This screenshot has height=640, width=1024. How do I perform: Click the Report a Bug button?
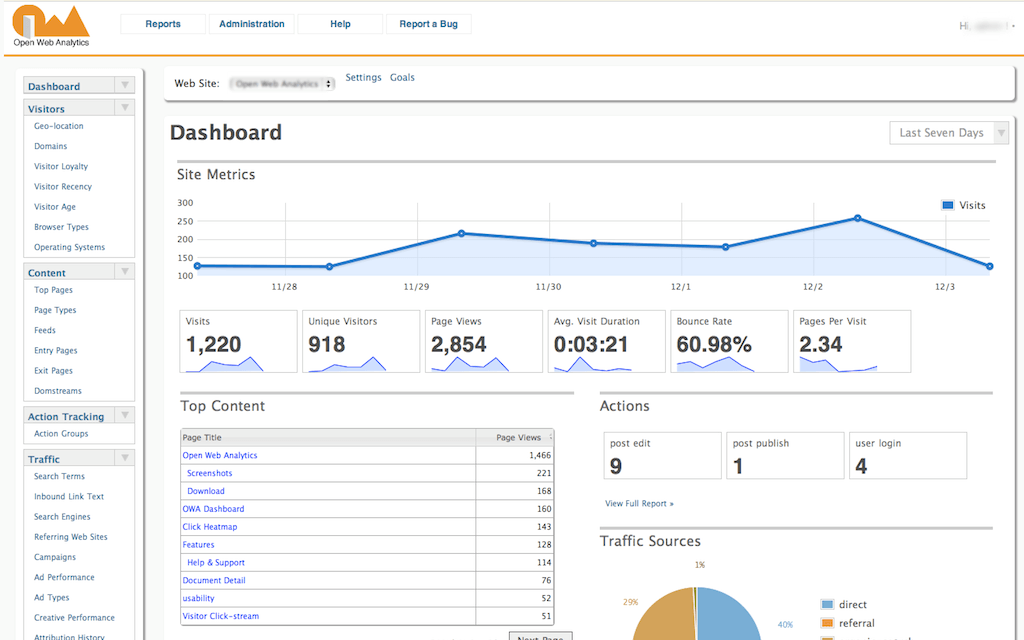428,24
